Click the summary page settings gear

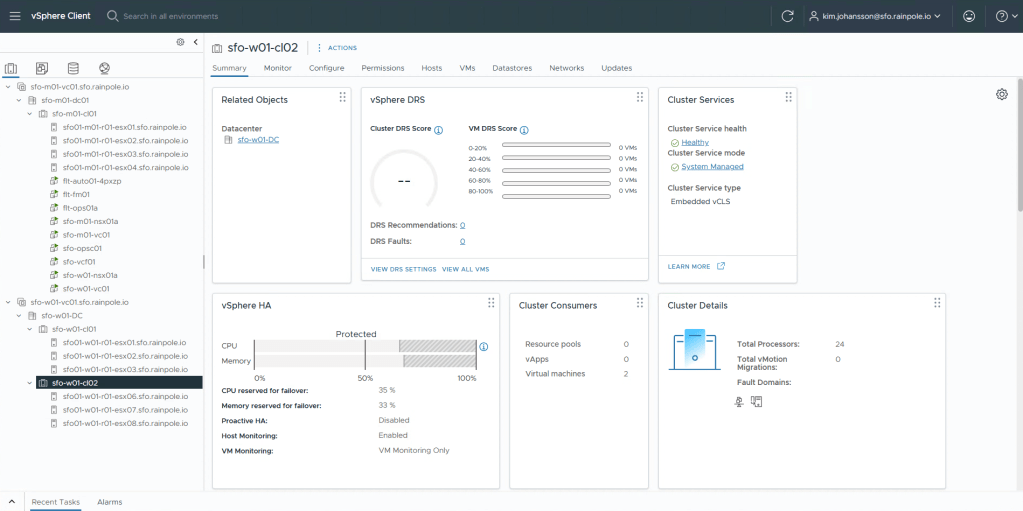[1002, 94]
